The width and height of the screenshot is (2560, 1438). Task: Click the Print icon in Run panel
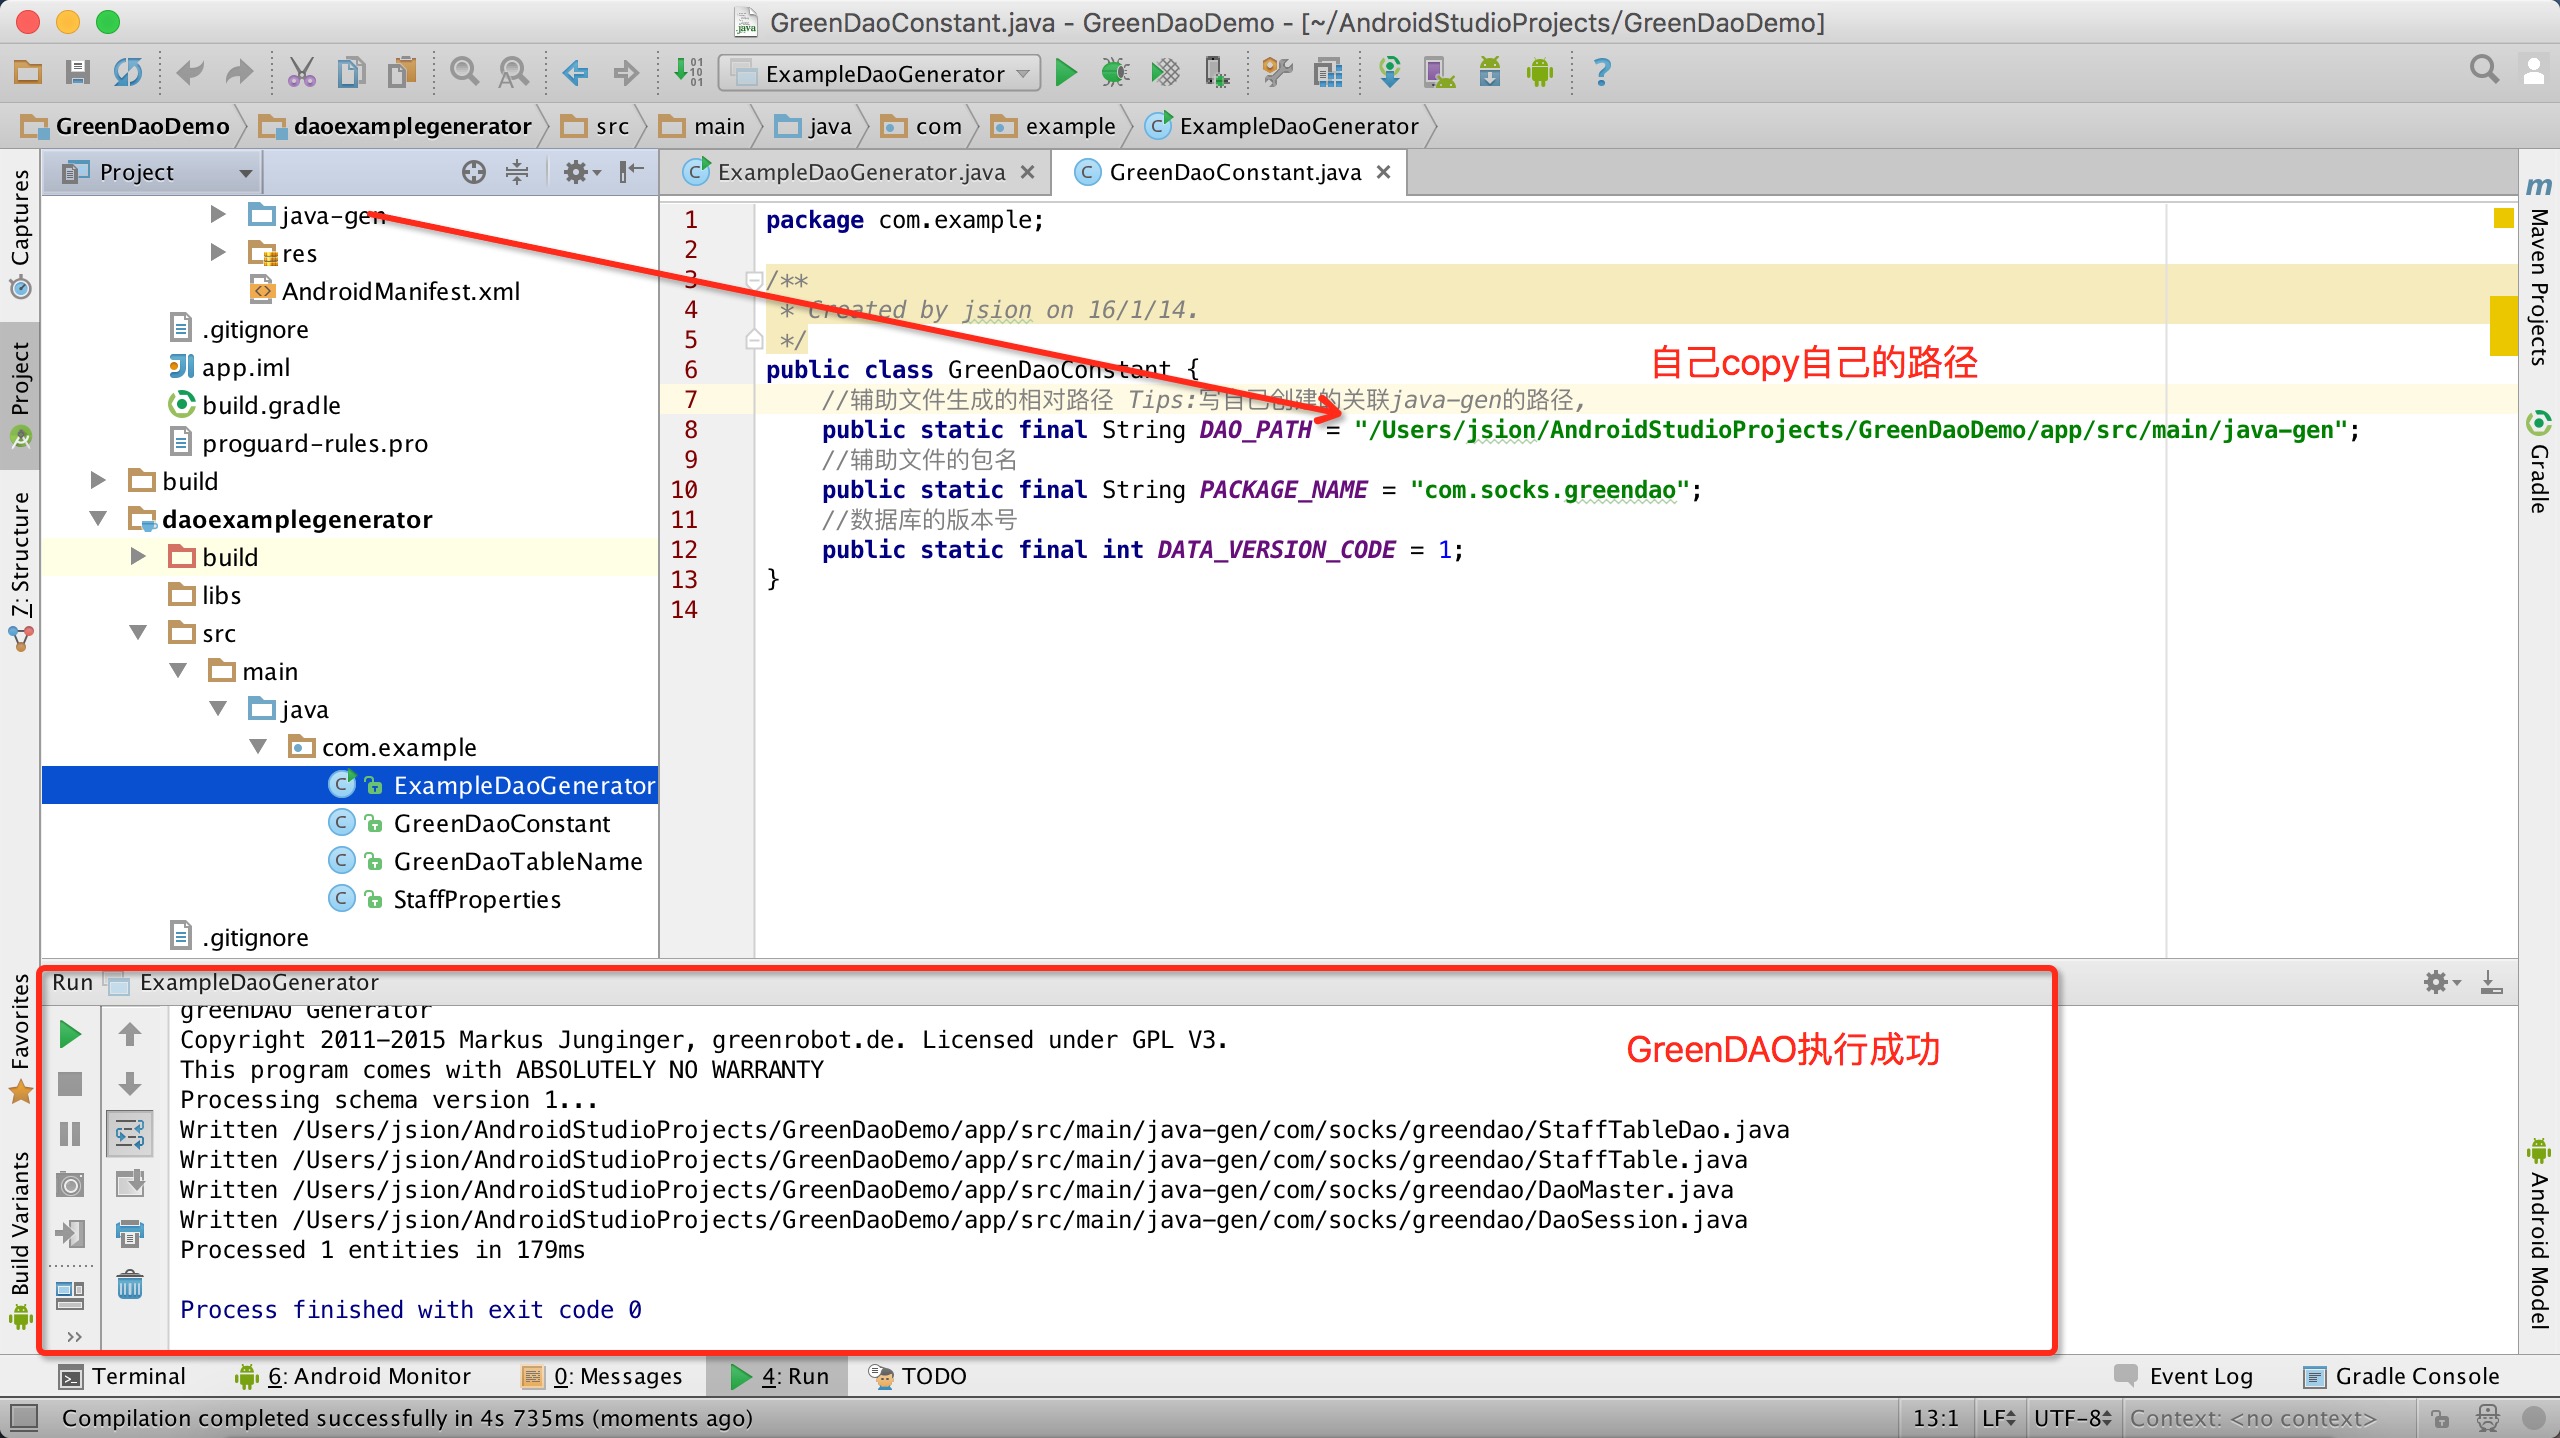coord(130,1234)
